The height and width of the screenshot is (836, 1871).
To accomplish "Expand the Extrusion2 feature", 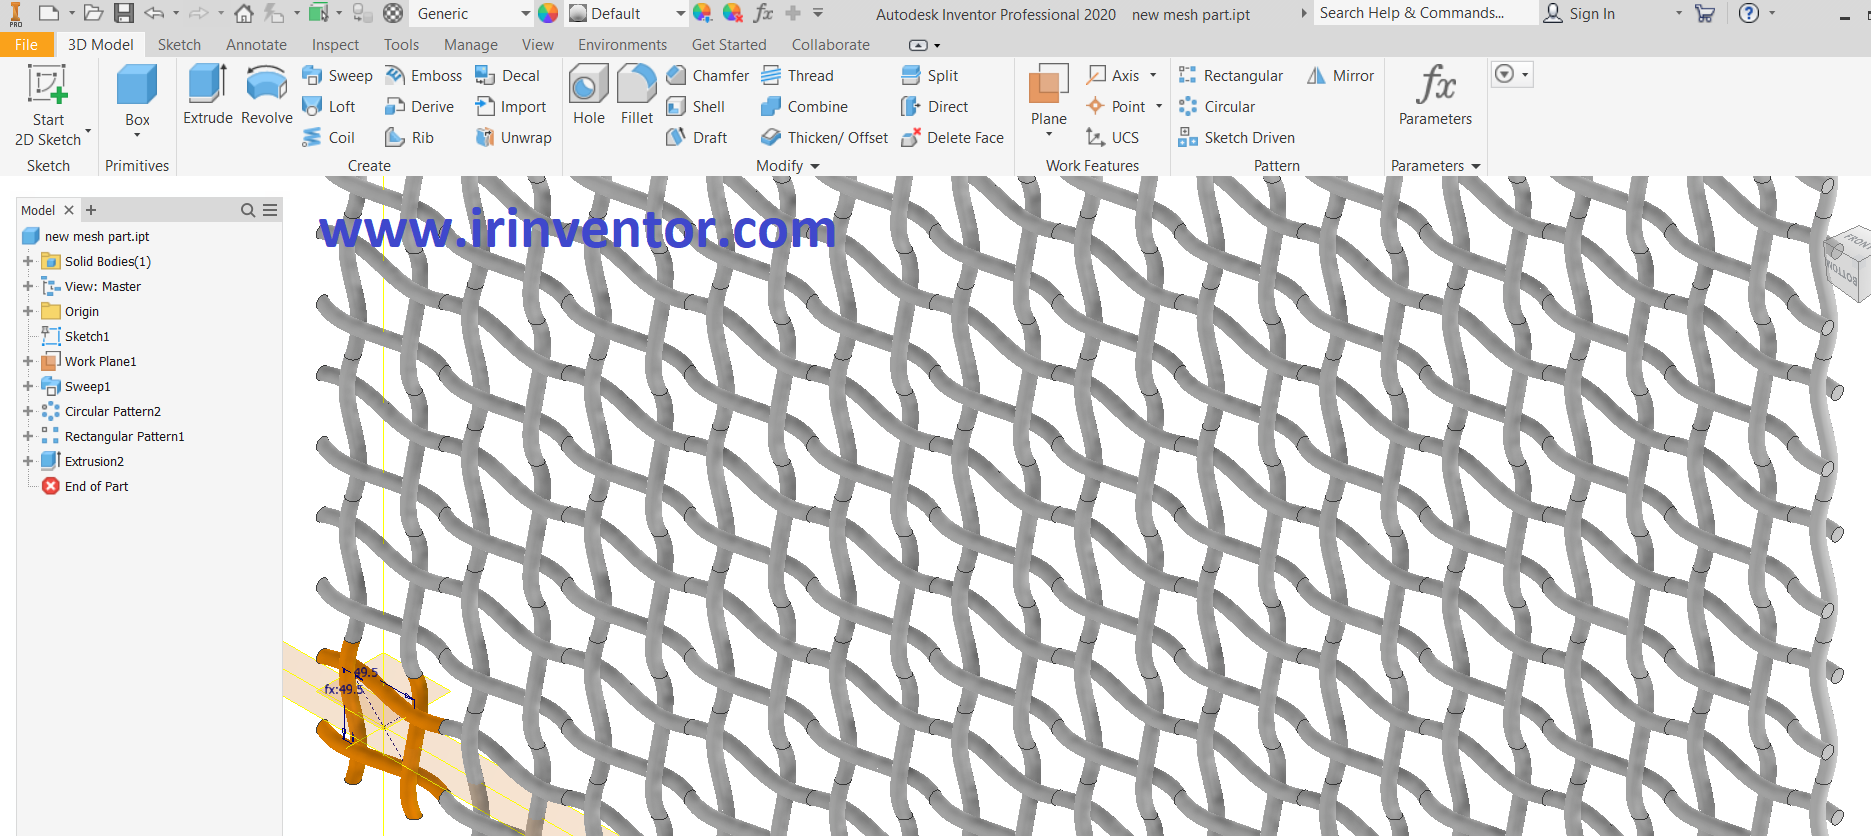I will (28, 461).
